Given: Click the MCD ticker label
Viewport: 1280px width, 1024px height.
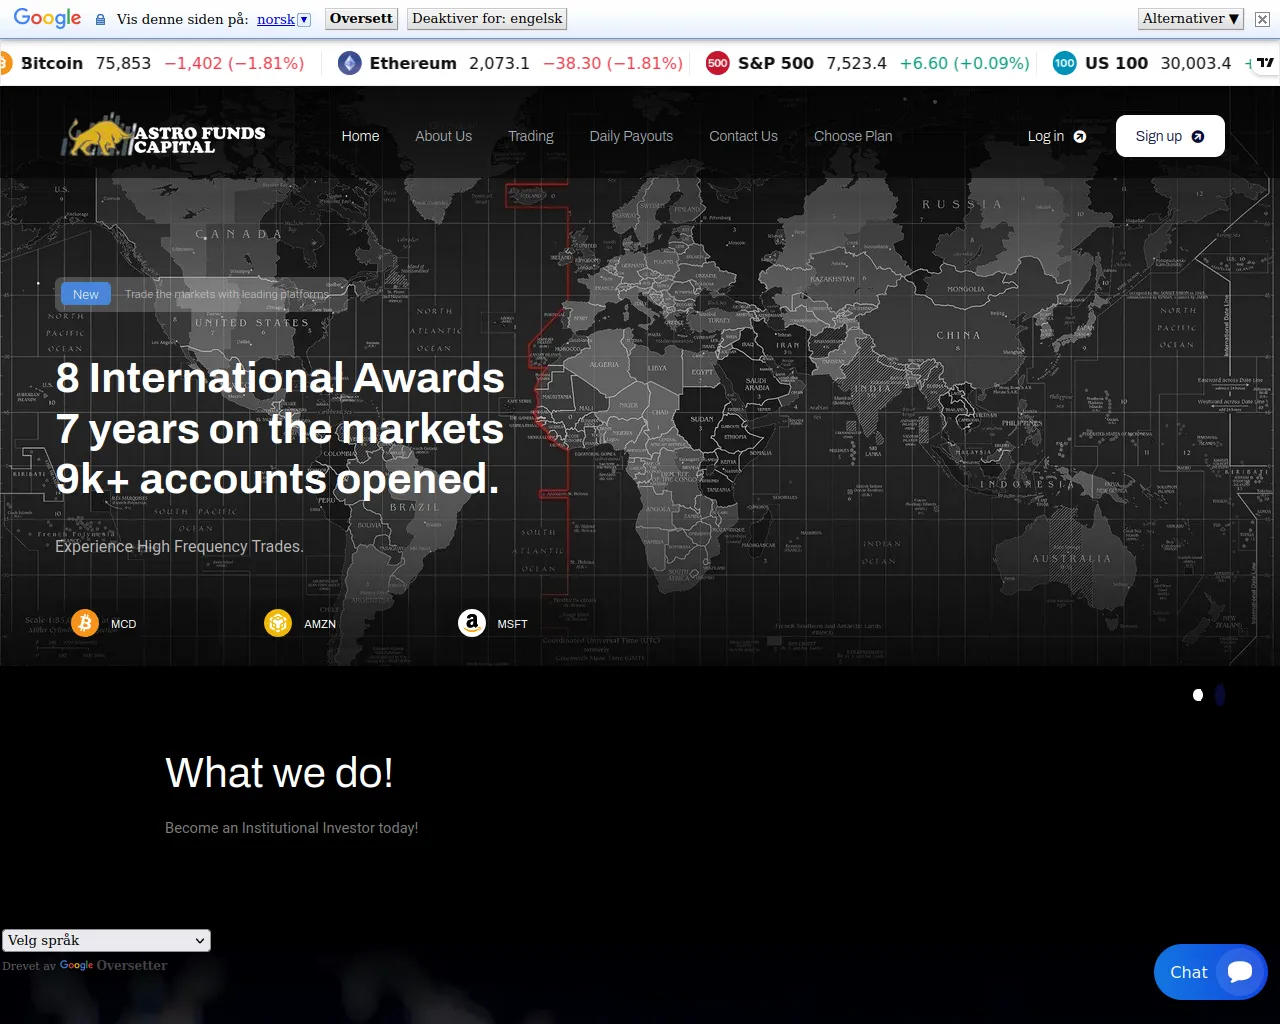Looking at the screenshot, I should pyautogui.click(x=123, y=624).
